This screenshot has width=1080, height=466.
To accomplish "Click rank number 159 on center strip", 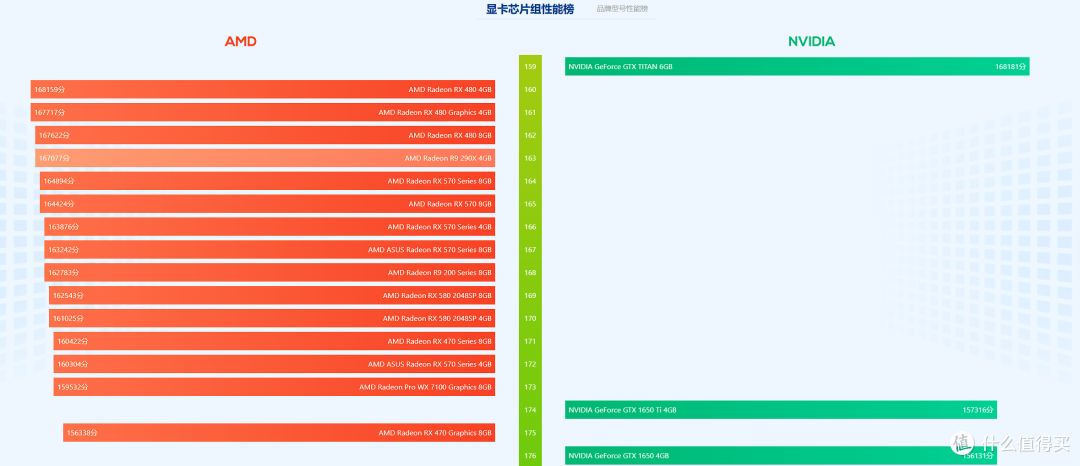I will 530,67.
